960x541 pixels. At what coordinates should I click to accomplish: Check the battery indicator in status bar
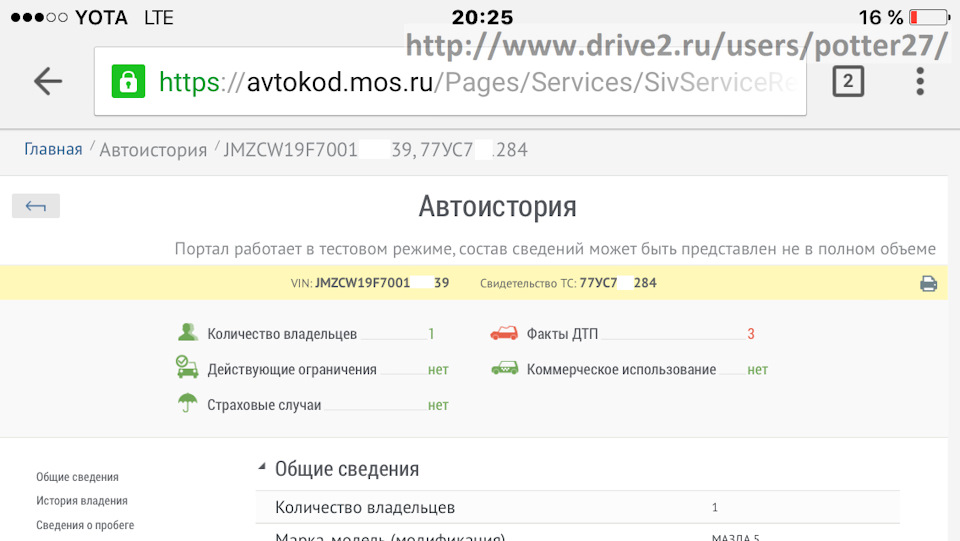coord(929,17)
